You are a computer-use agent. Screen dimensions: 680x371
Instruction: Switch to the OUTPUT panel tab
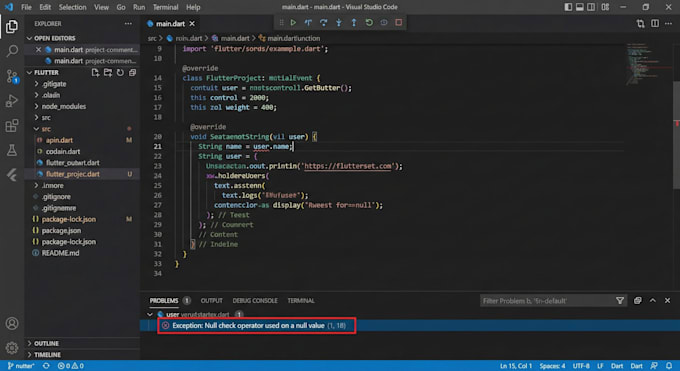click(212, 301)
